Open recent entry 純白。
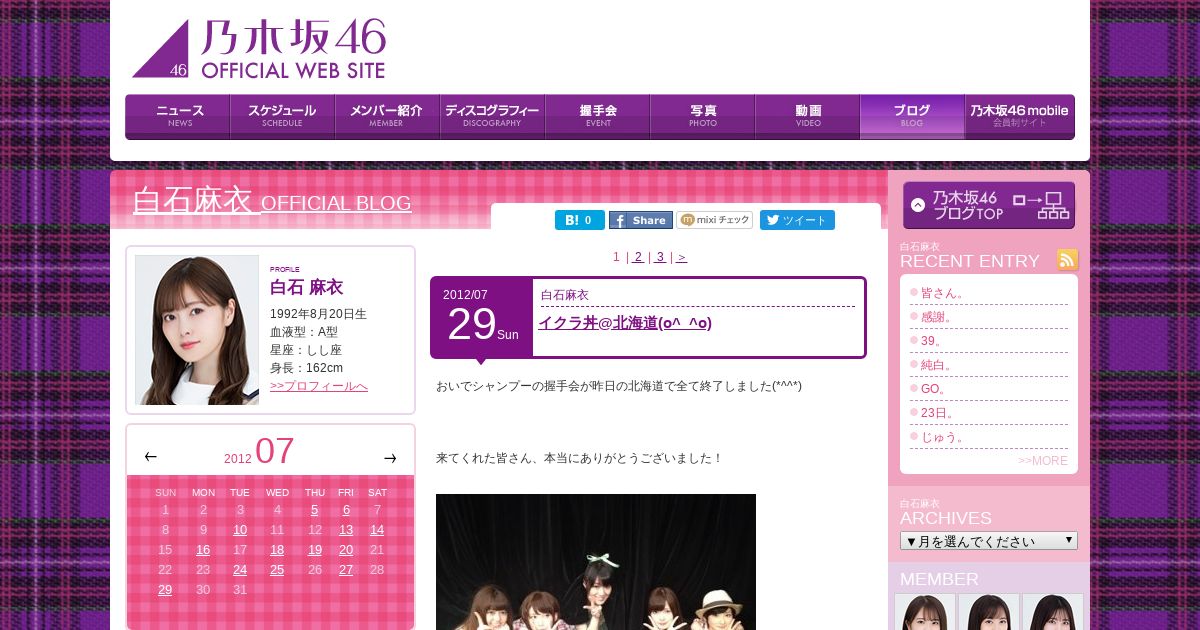 pos(937,365)
